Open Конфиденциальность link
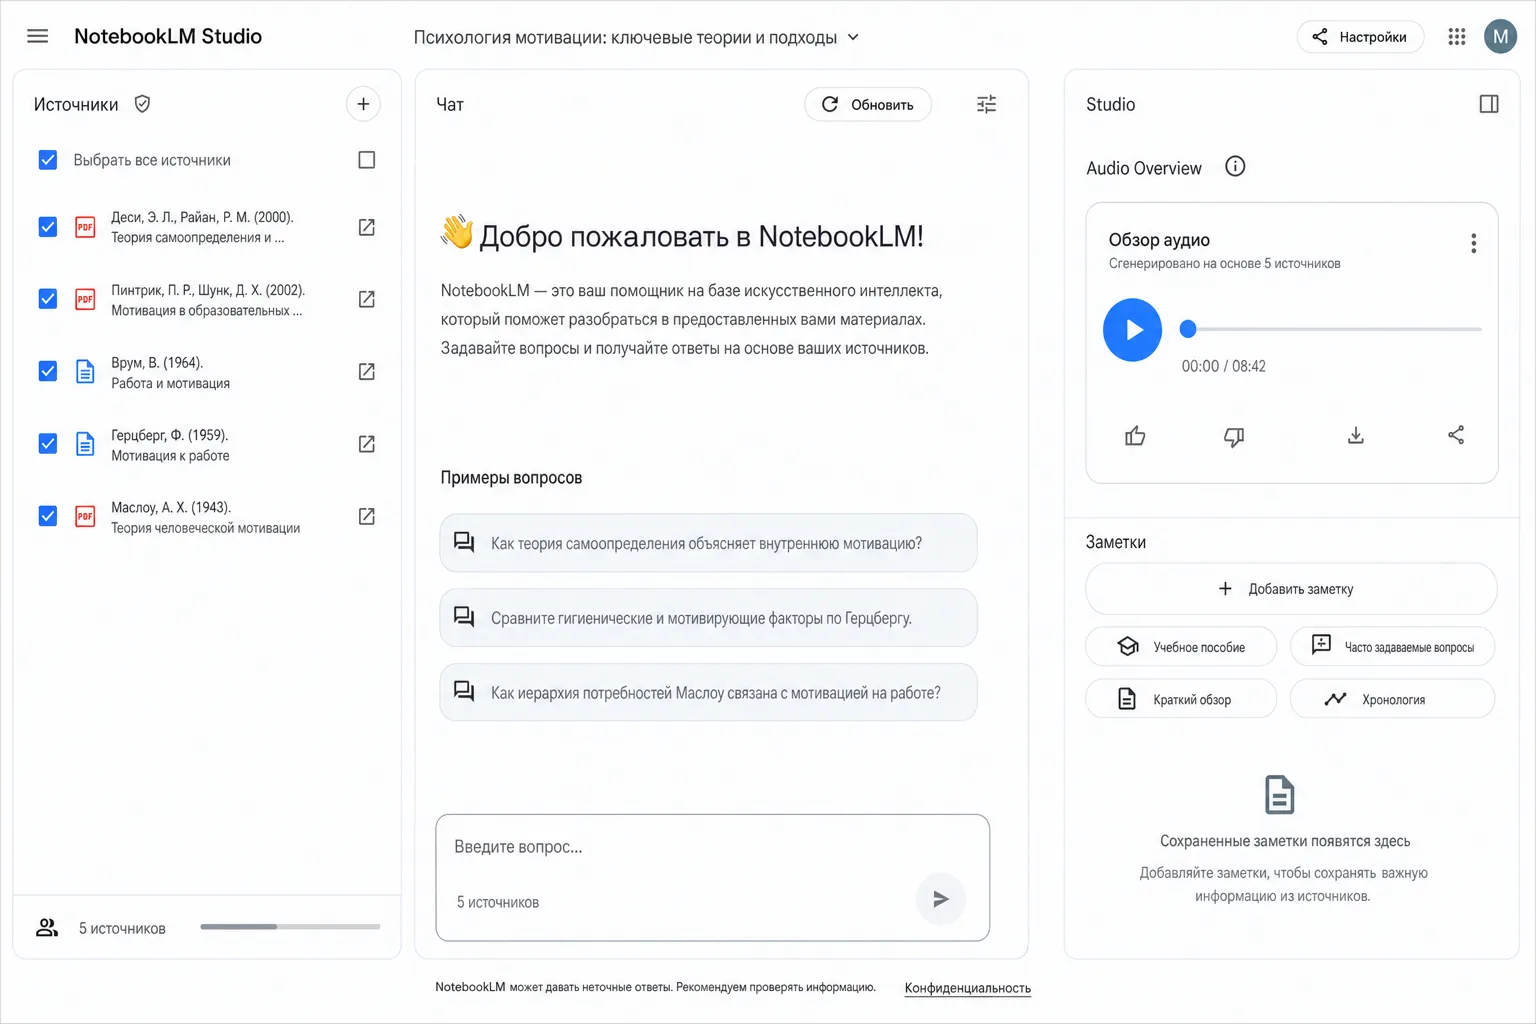The width and height of the screenshot is (1536, 1024). pyautogui.click(x=967, y=988)
